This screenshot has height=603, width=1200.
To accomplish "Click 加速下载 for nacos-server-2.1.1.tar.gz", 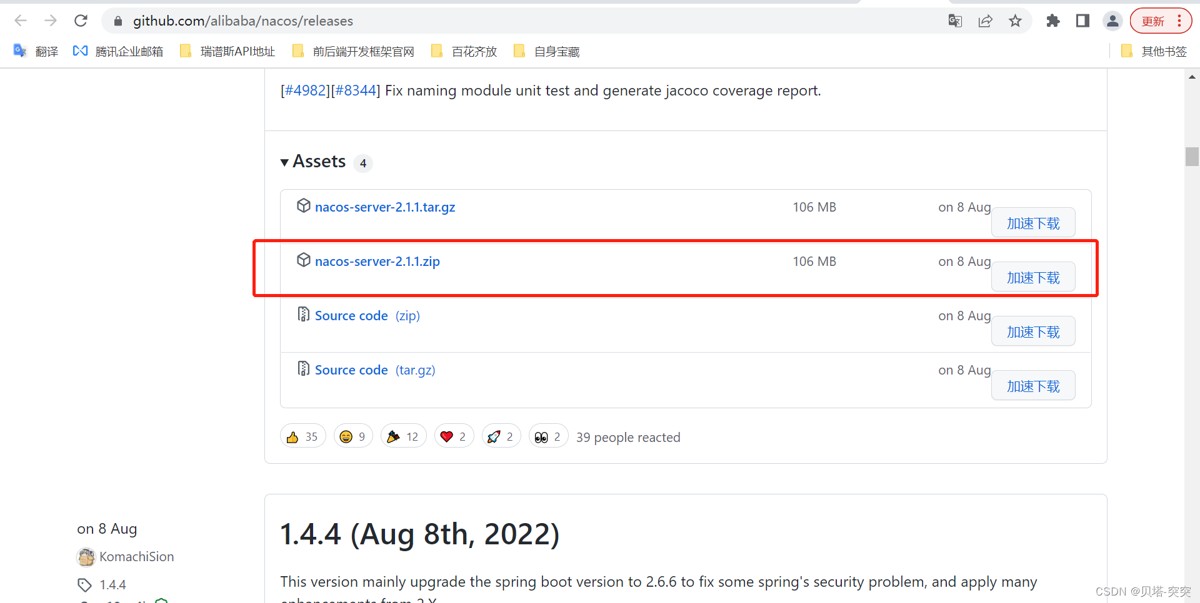I will [1033, 223].
